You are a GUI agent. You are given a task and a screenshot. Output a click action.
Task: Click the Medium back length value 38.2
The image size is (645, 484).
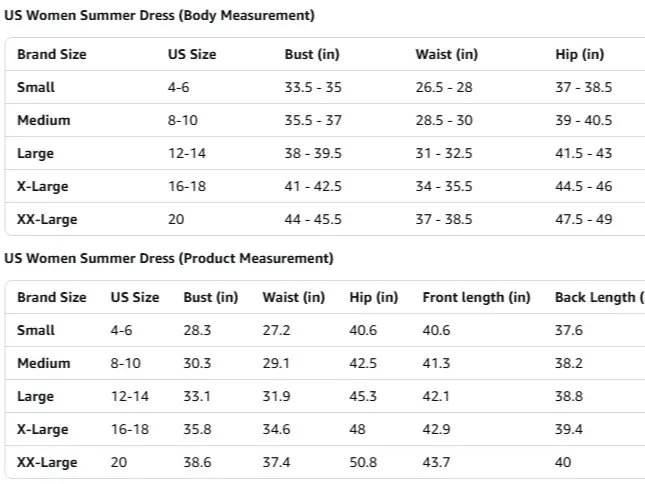pyautogui.click(x=568, y=363)
